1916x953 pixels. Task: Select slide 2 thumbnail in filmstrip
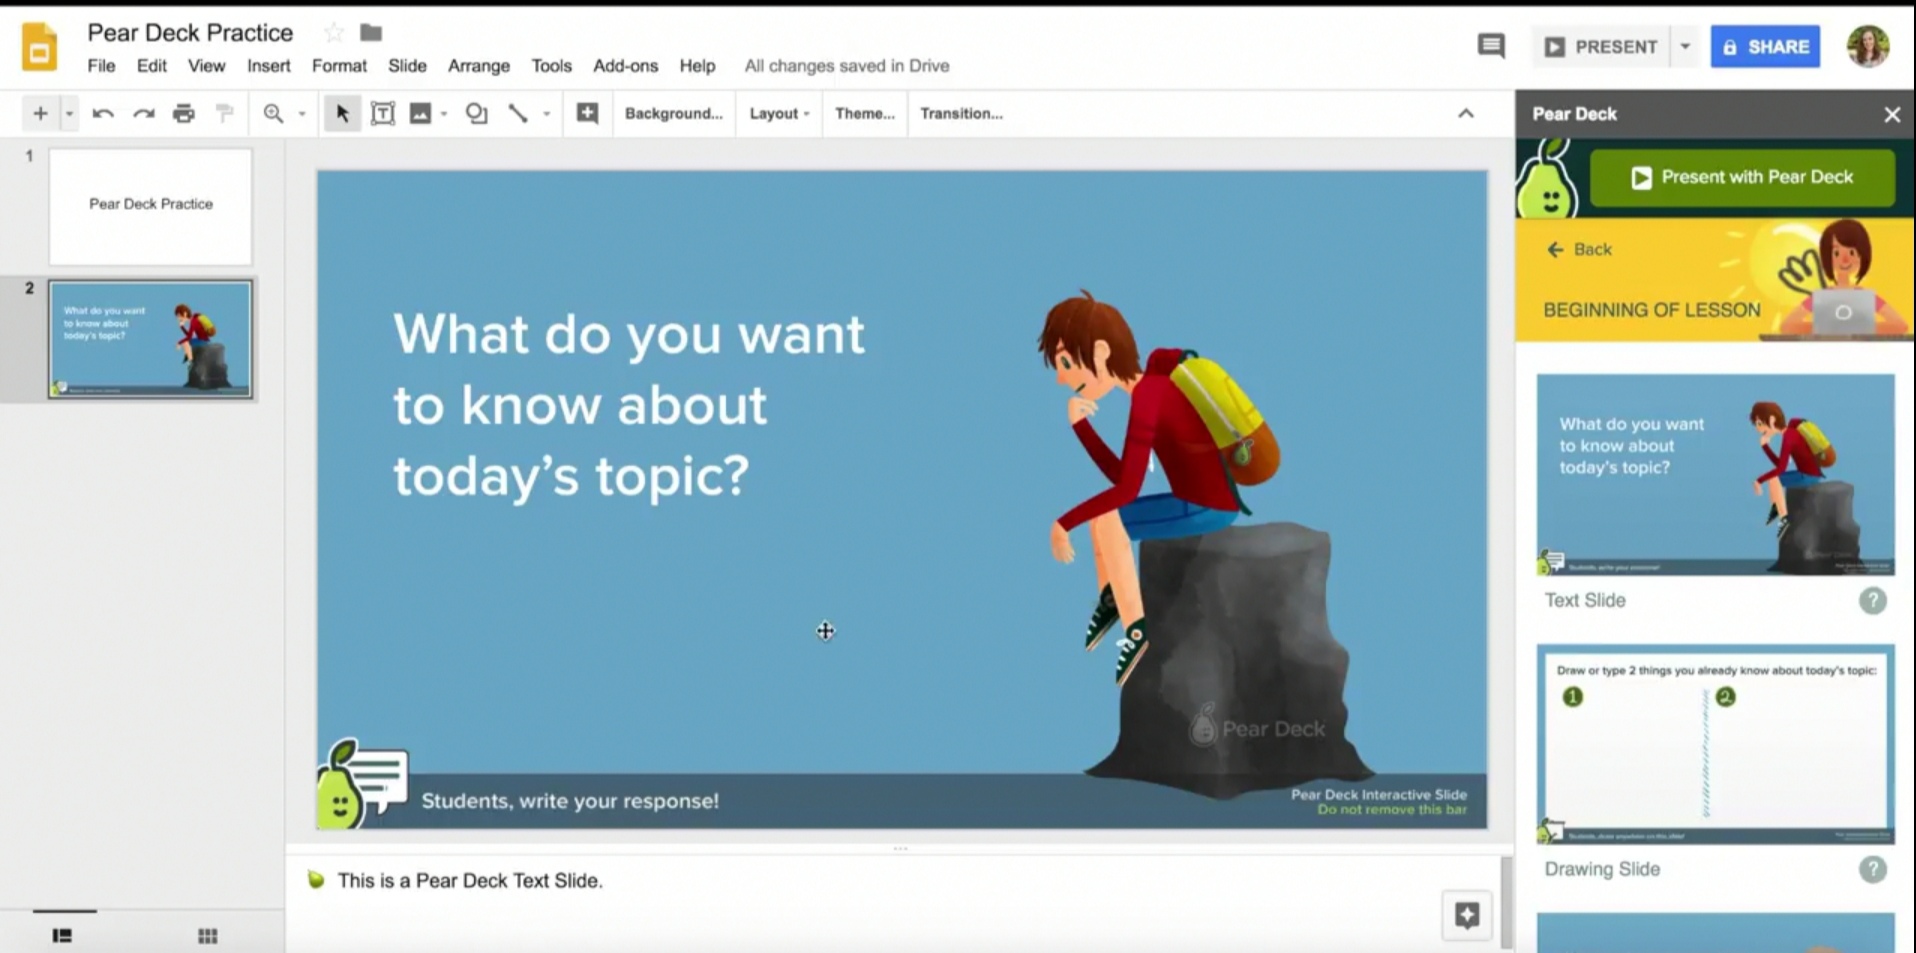tap(150, 339)
